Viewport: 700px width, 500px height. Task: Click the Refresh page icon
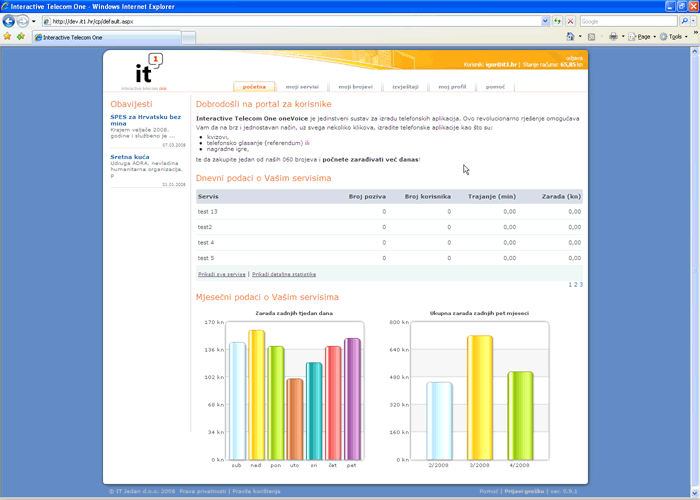[x=558, y=20]
